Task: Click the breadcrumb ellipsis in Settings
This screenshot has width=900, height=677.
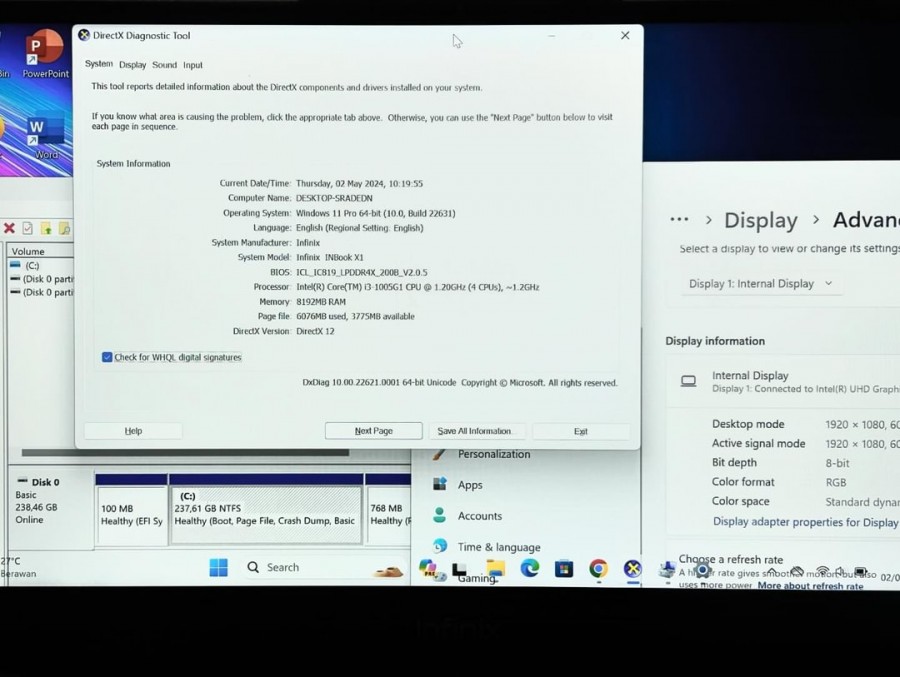Action: click(679, 220)
